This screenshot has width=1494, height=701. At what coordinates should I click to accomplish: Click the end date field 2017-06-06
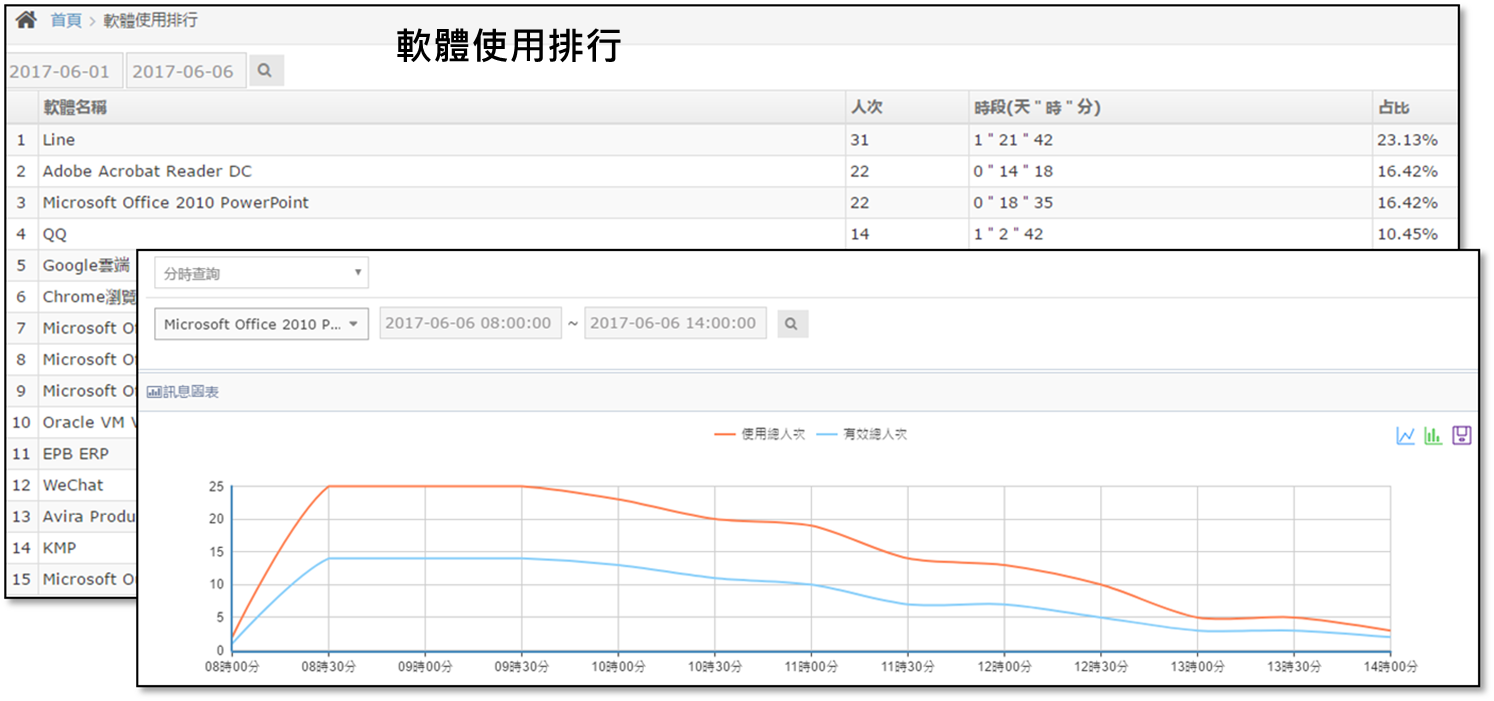186,71
